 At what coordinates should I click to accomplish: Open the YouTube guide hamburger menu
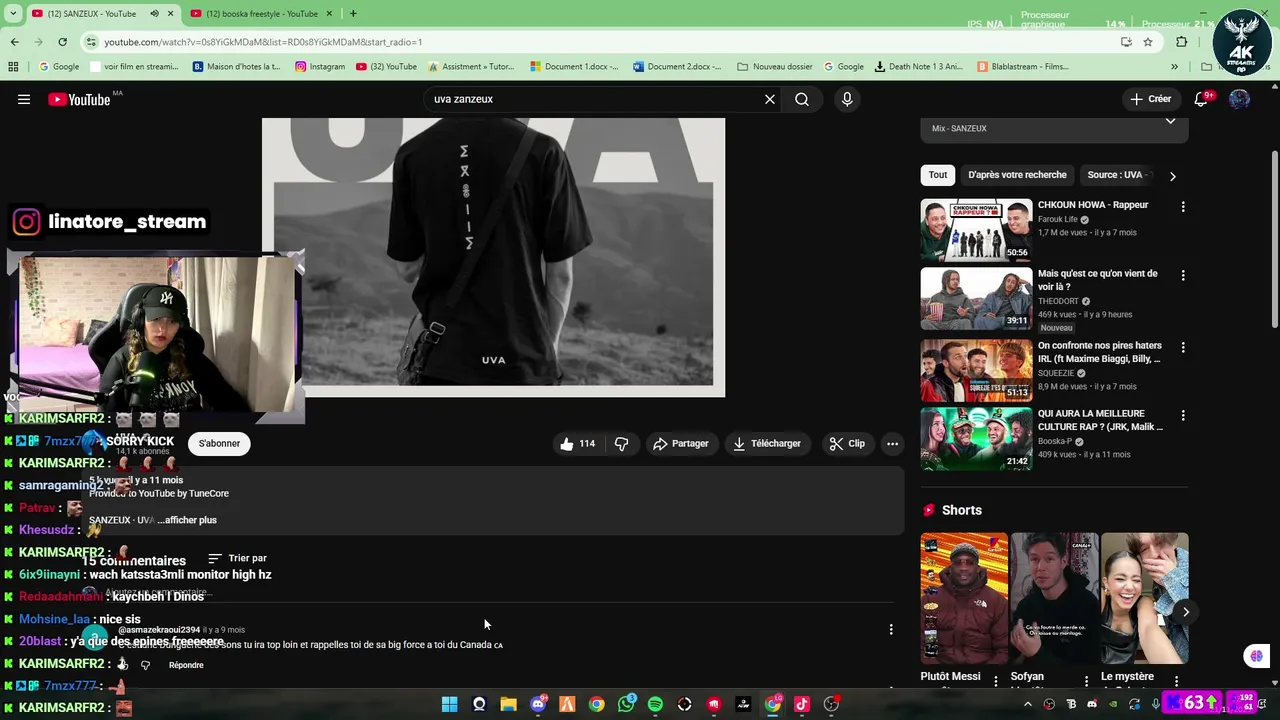coord(24,99)
